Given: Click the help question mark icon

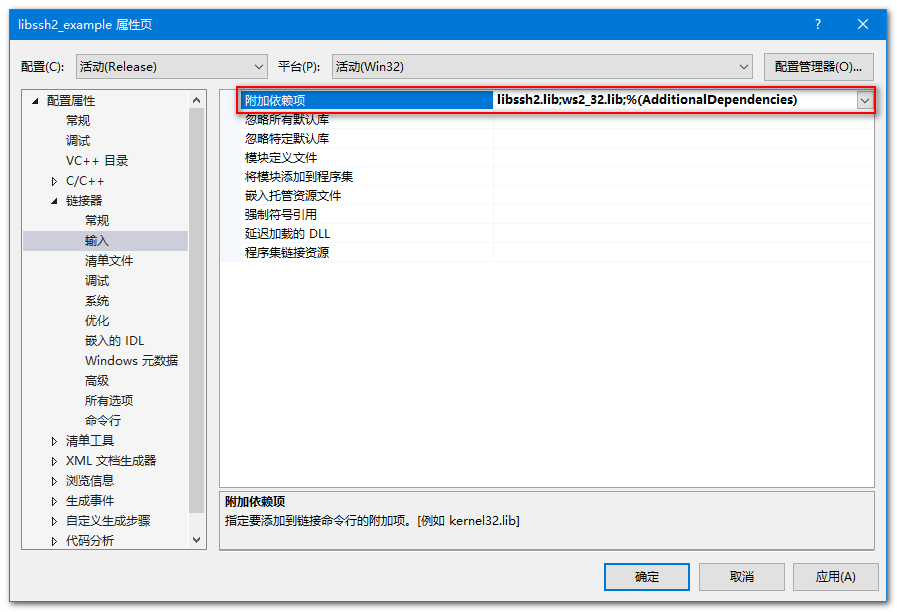Looking at the screenshot, I should pos(817,24).
